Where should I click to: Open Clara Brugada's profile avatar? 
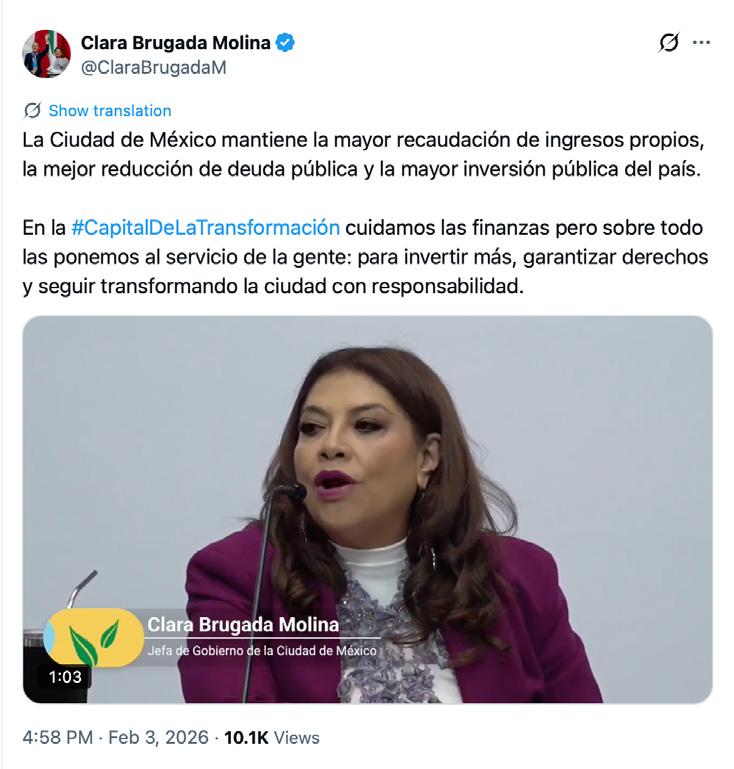47,54
